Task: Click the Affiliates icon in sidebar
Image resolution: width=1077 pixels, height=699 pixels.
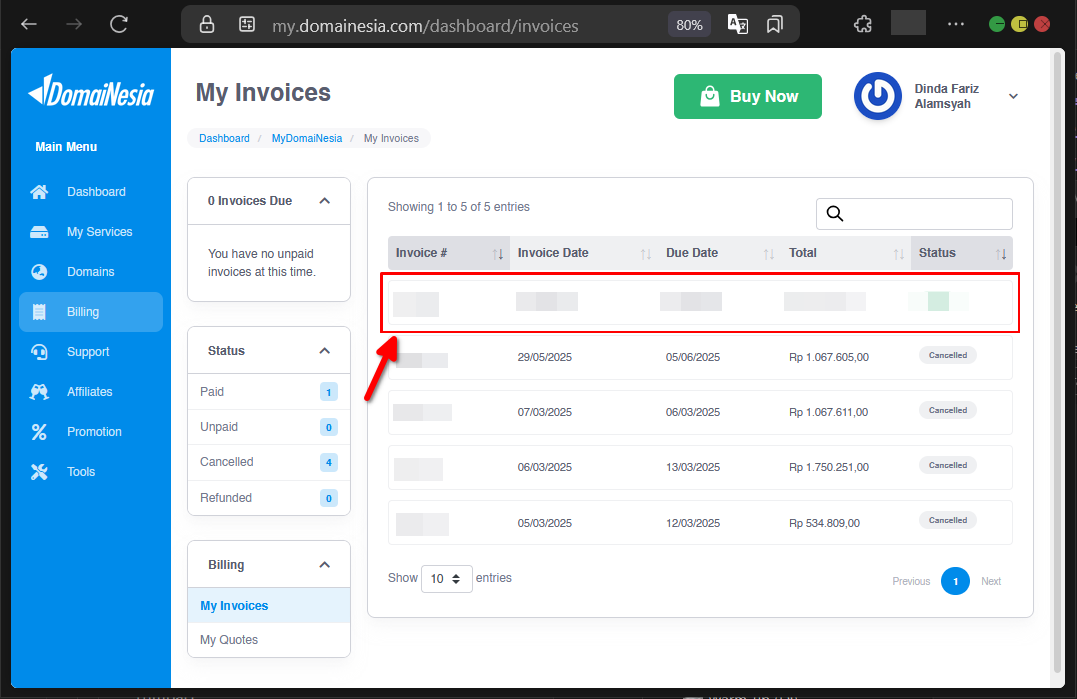Action: (x=39, y=392)
